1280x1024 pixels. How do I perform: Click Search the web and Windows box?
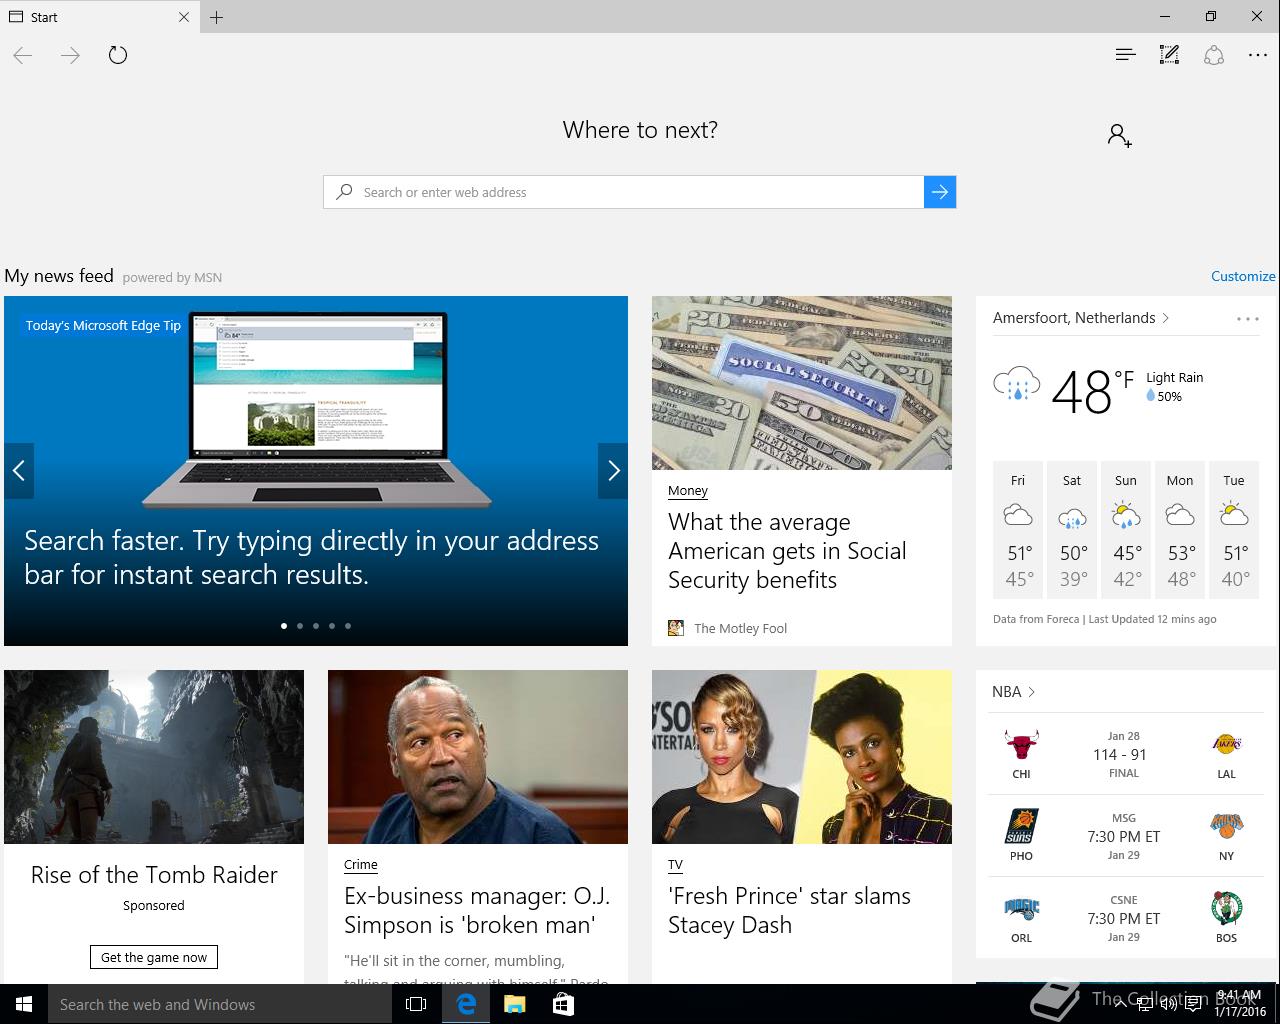pyautogui.click(x=220, y=1004)
